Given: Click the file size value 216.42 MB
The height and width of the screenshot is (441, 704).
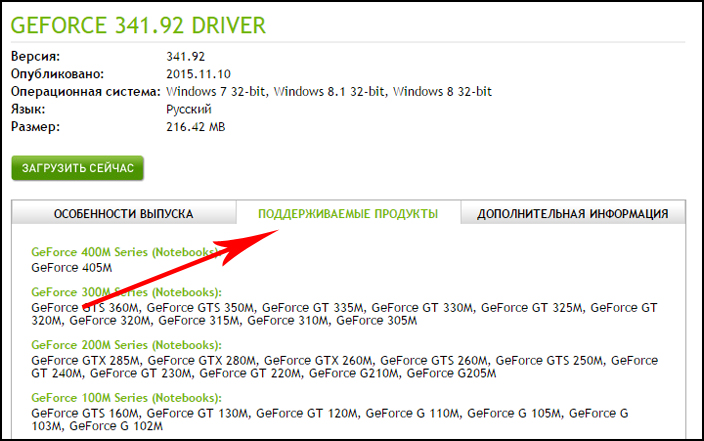Looking at the screenshot, I should coord(197,127).
